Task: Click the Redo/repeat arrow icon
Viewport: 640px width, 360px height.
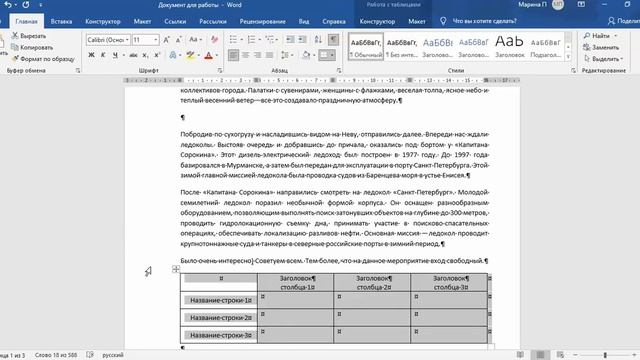Action: tap(25, 5)
